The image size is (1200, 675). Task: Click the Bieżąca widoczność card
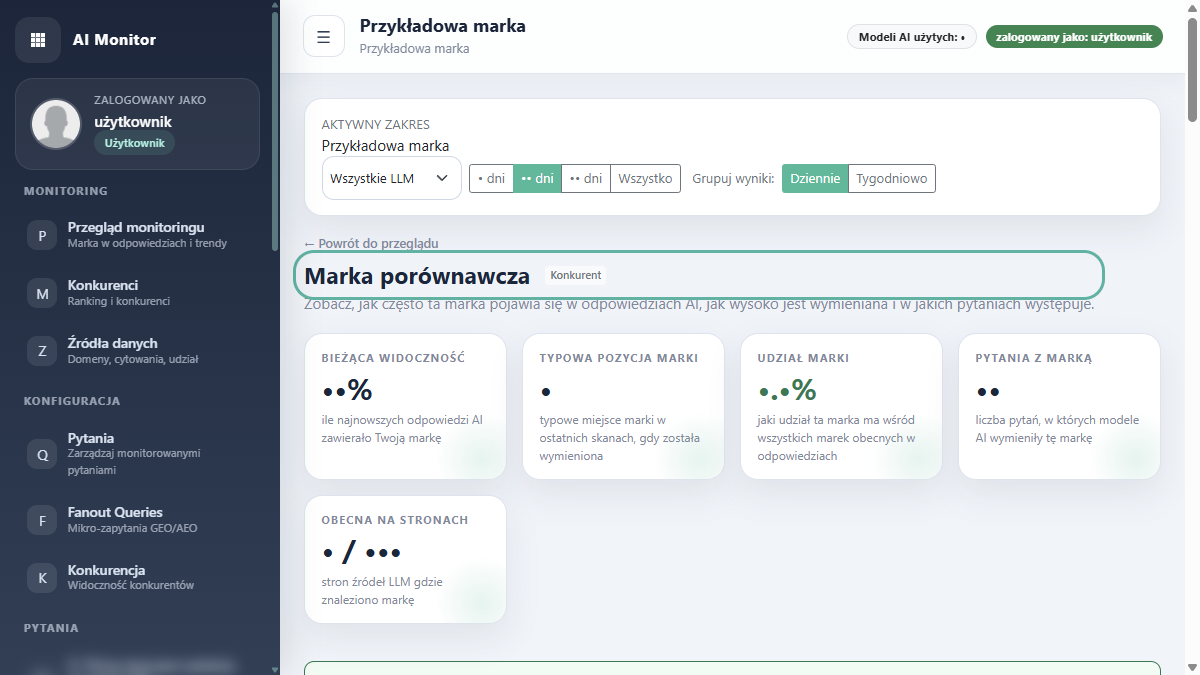(x=405, y=406)
